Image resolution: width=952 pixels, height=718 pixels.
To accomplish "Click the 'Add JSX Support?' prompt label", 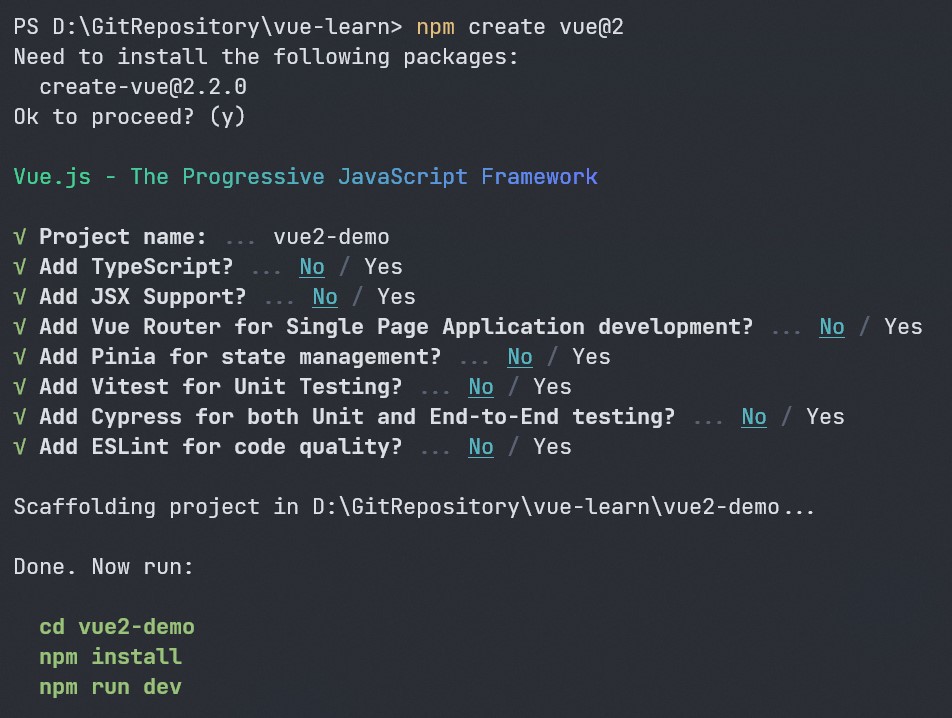I will point(143,297).
